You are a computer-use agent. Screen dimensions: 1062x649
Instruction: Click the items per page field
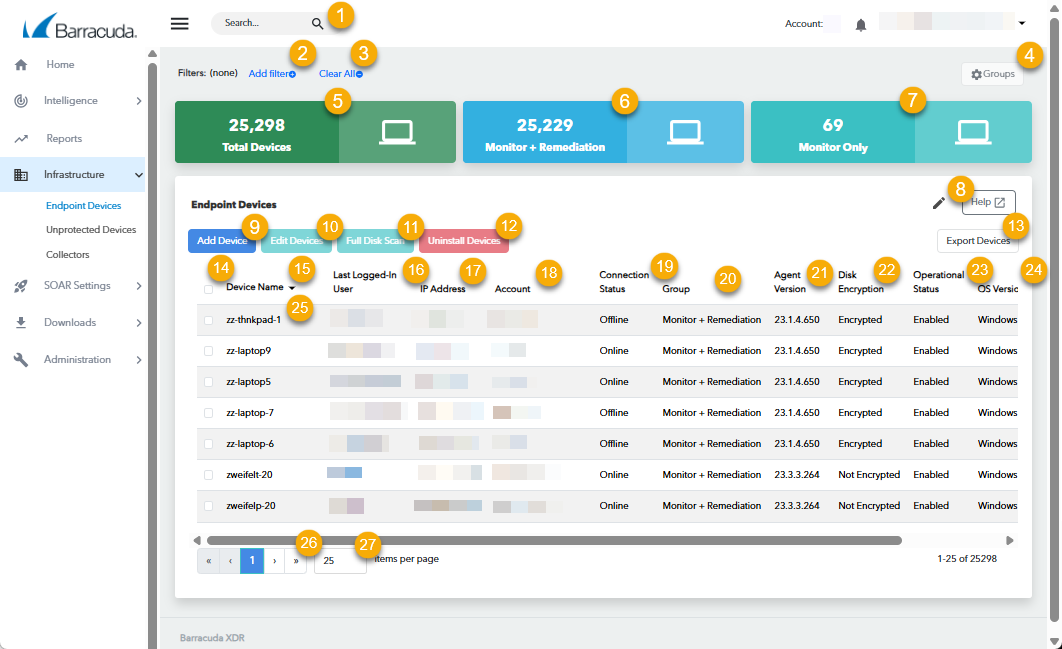(x=340, y=561)
